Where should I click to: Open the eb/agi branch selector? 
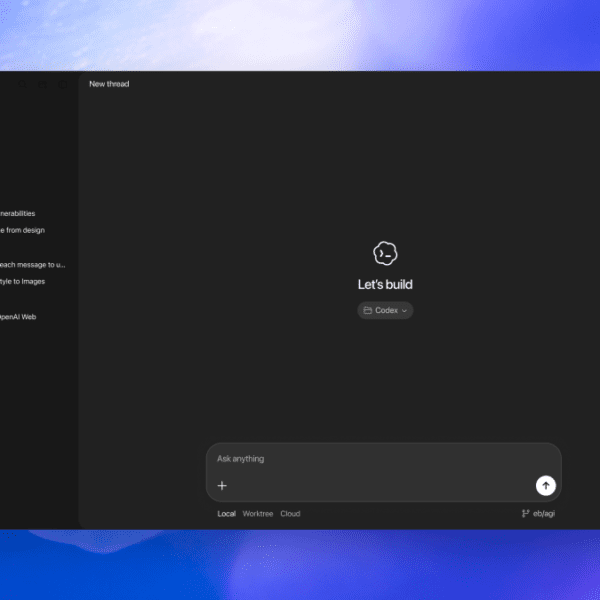tap(538, 514)
